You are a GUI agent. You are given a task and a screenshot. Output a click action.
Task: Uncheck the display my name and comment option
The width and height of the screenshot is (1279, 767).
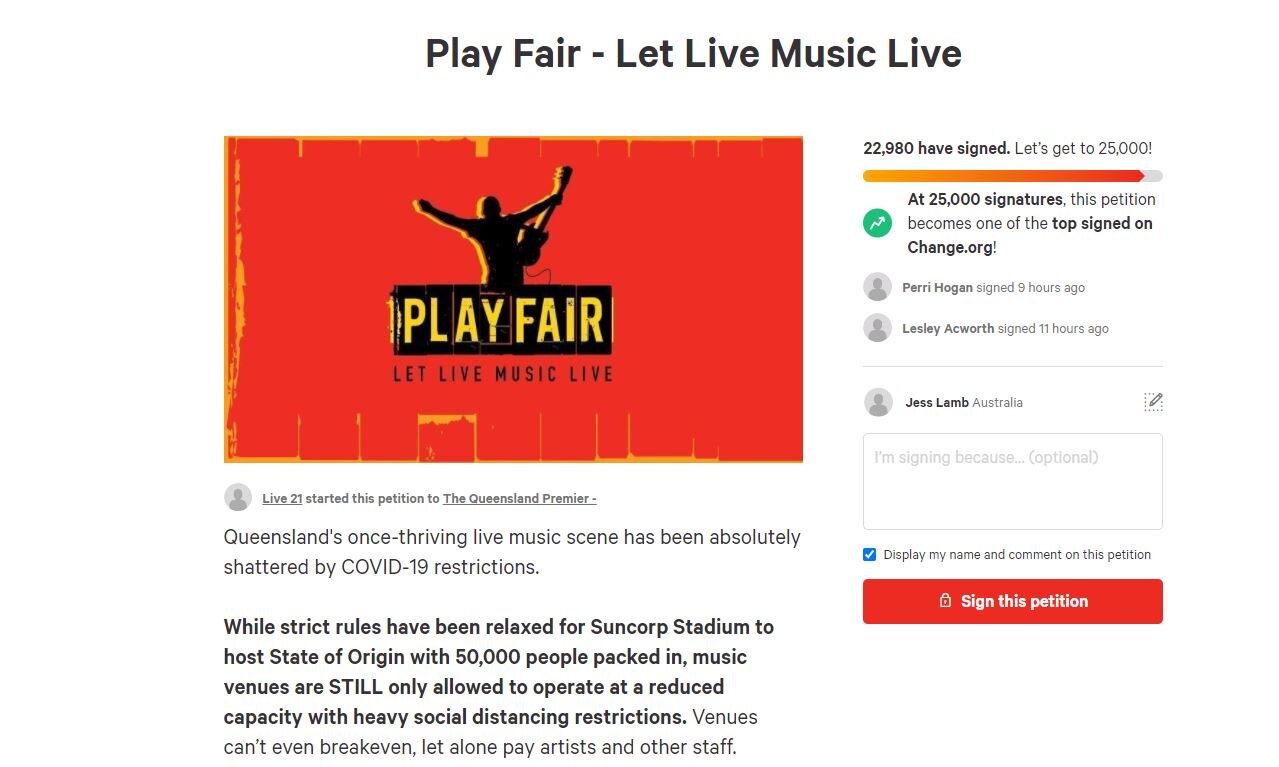(869, 554)
